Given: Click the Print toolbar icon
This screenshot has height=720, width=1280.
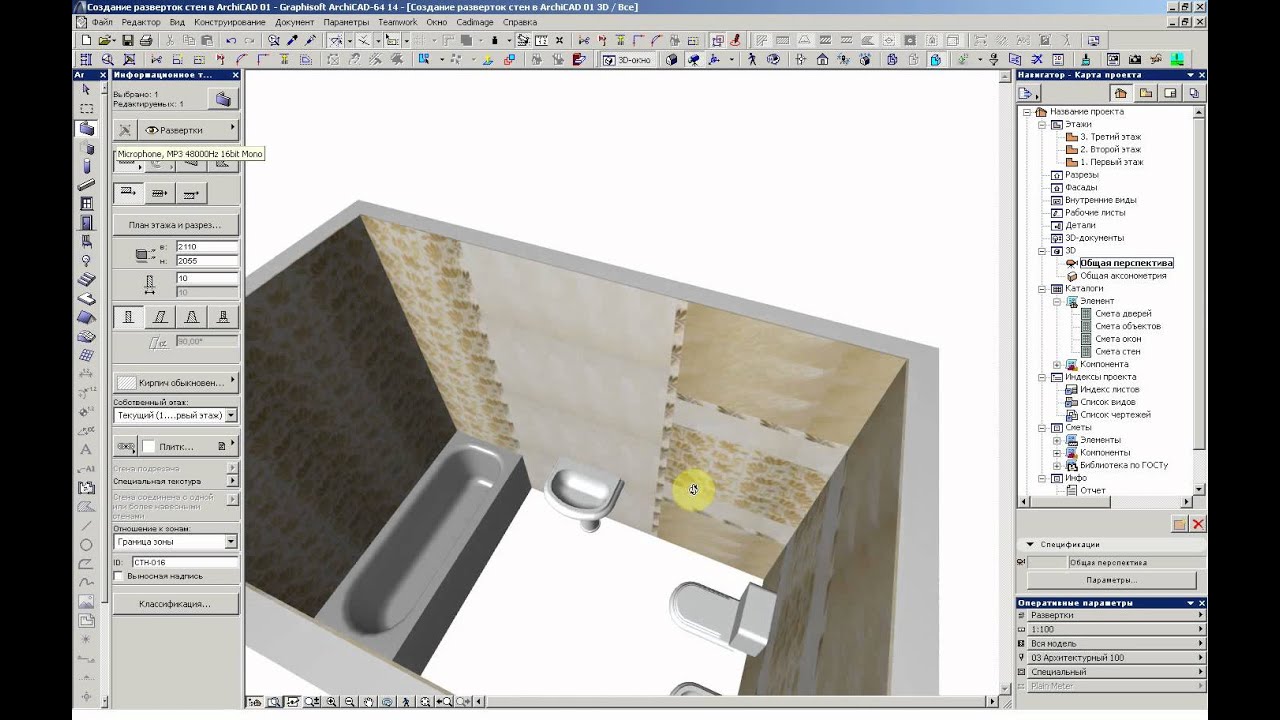Looking at the screenshot, I should pyautogui.click(x=146, y=40).
